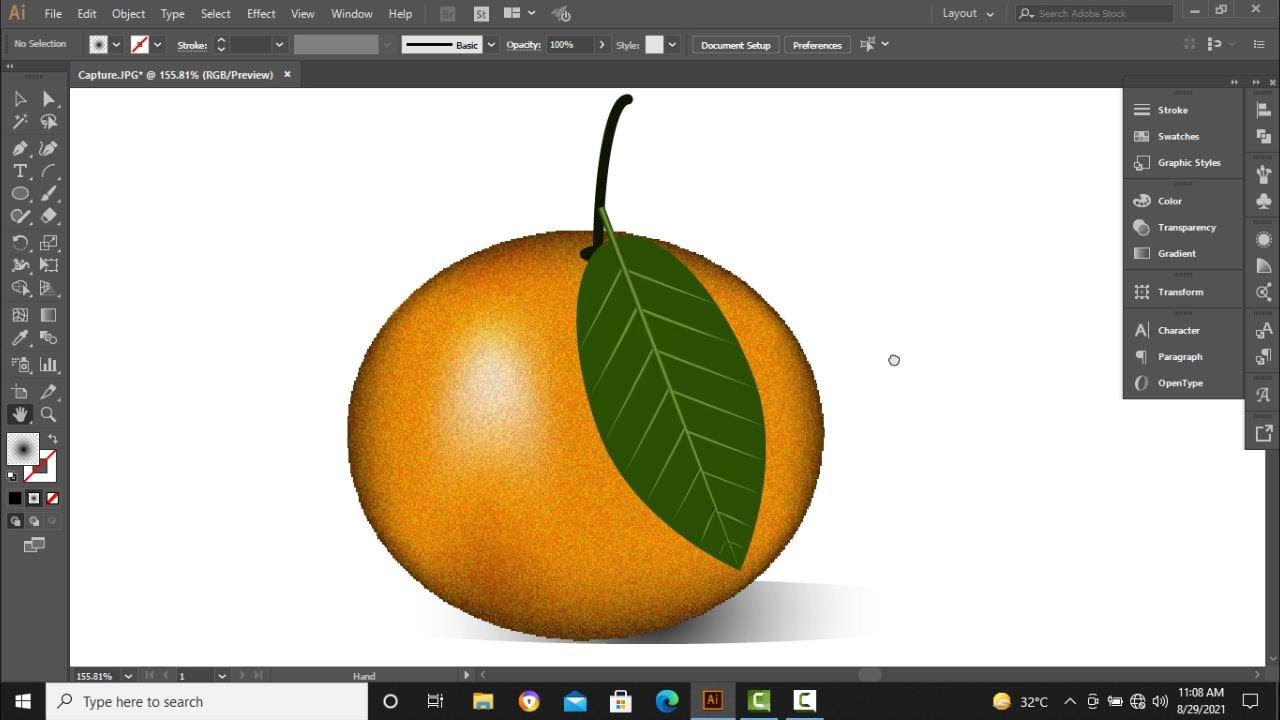Choose the Symbol Sprayer tool

click(20, 365)
